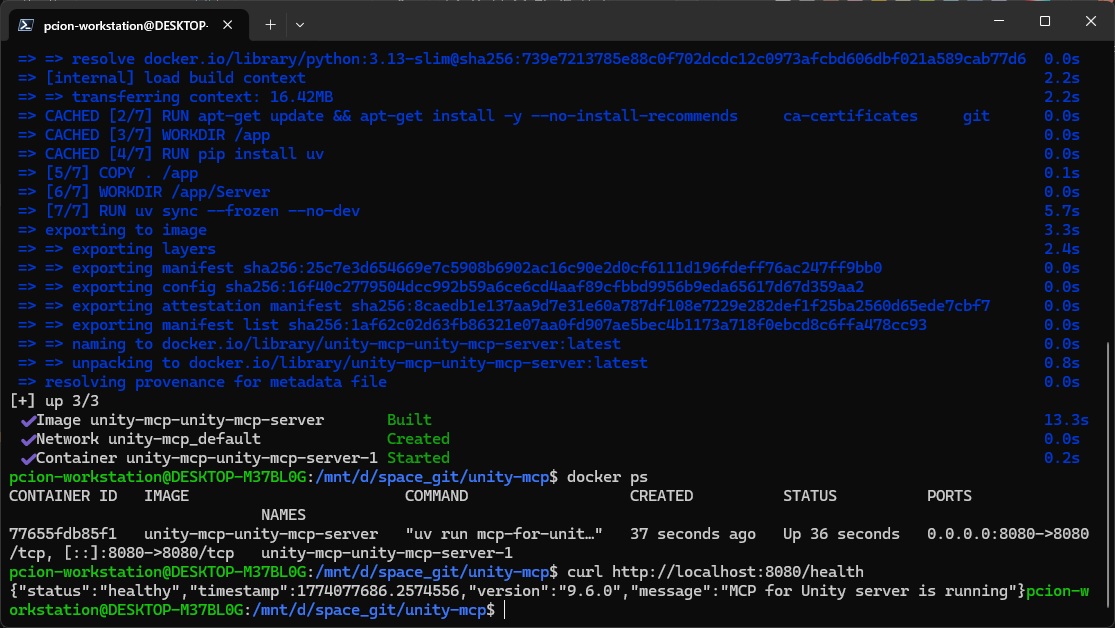1115x628 pixels.
Task: Click the checkmark beside Container unity-mcp-unity-mcp-server-1
Action: [27, 458]
